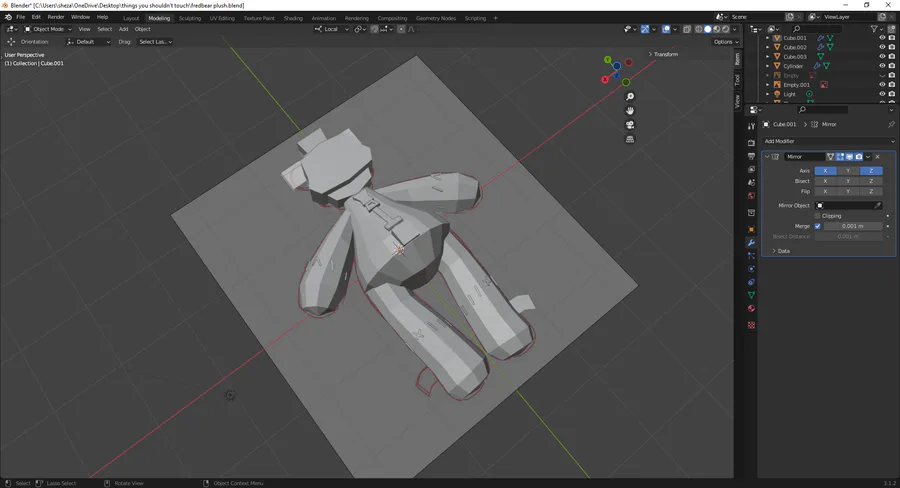Switch perspective/orthographic with the grid icon
This screenshot has width=900, height=488.
point(630,139)
